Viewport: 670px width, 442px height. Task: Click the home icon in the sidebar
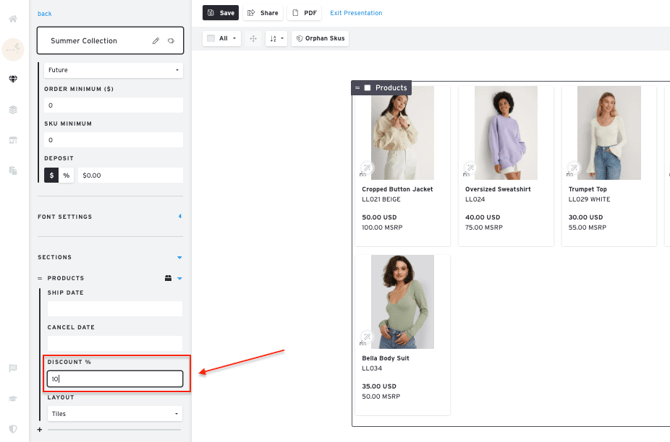click(x=13, y=19)
